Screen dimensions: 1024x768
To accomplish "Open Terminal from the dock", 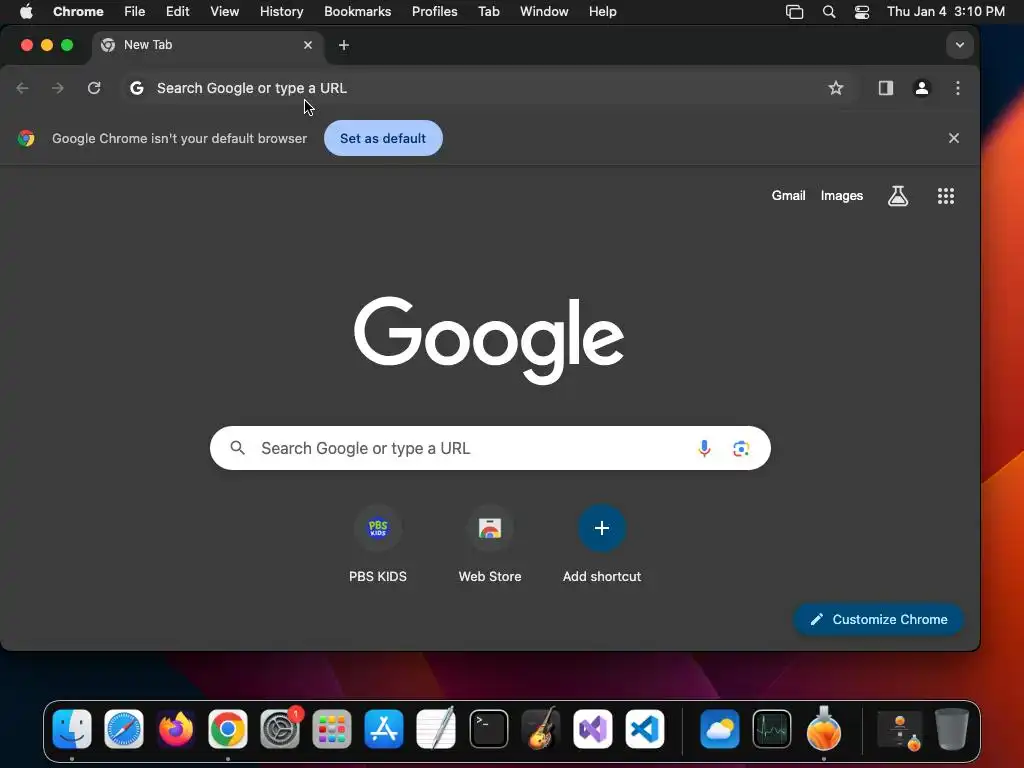I will pyautogui.click(x=488, y=729).
